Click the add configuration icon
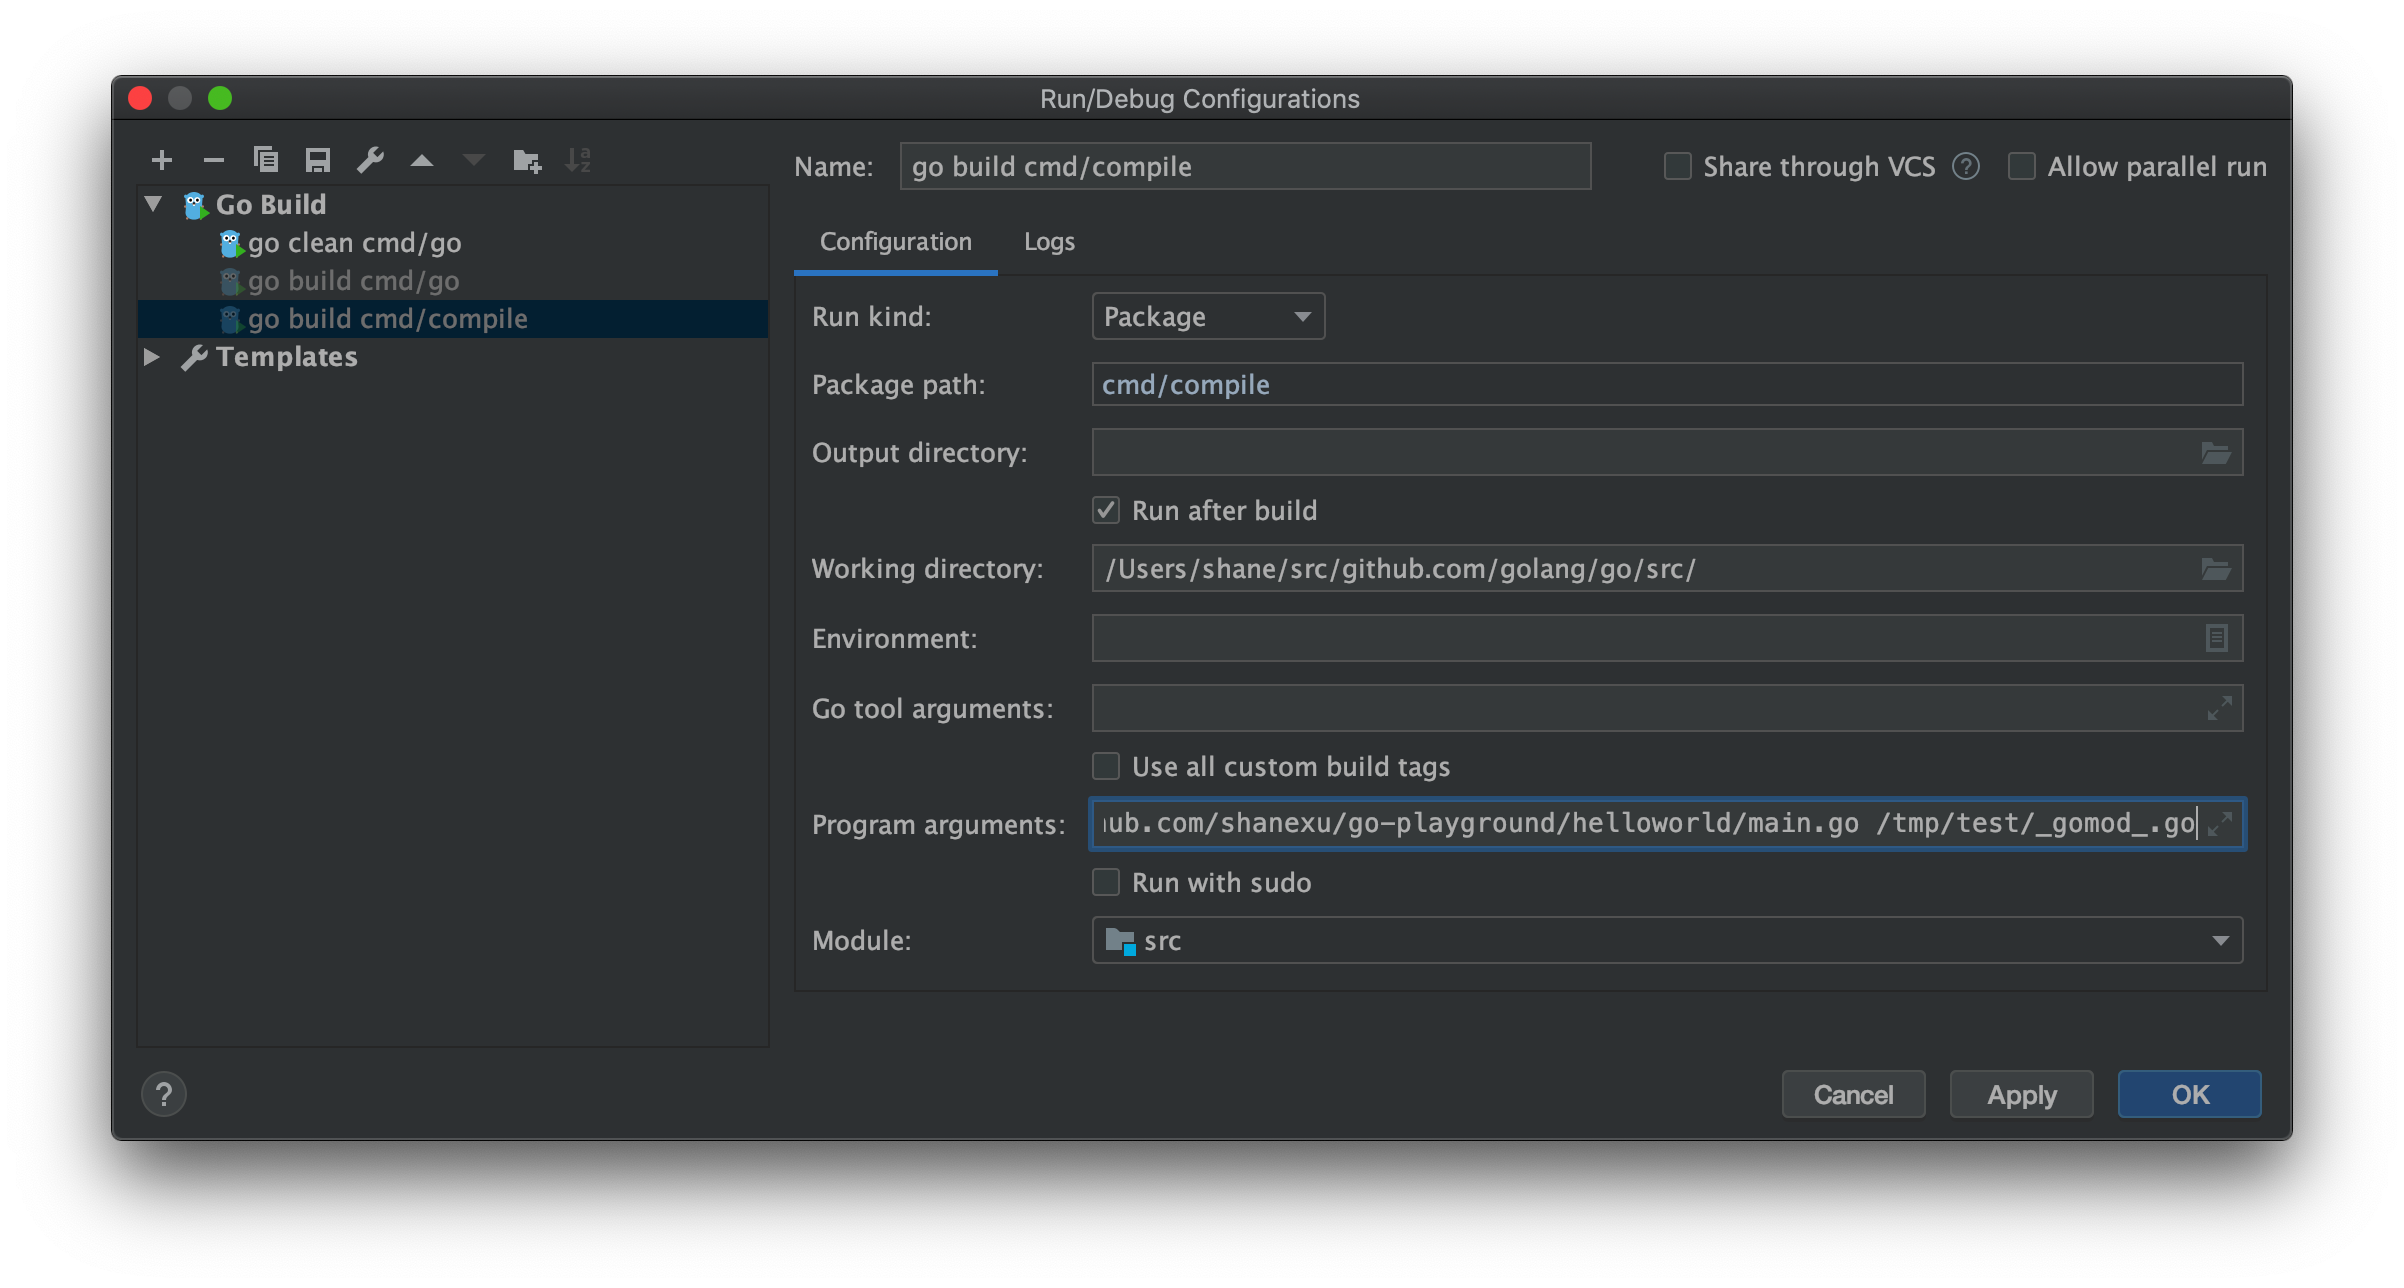 pyautogui.click(x=159, y=162)
